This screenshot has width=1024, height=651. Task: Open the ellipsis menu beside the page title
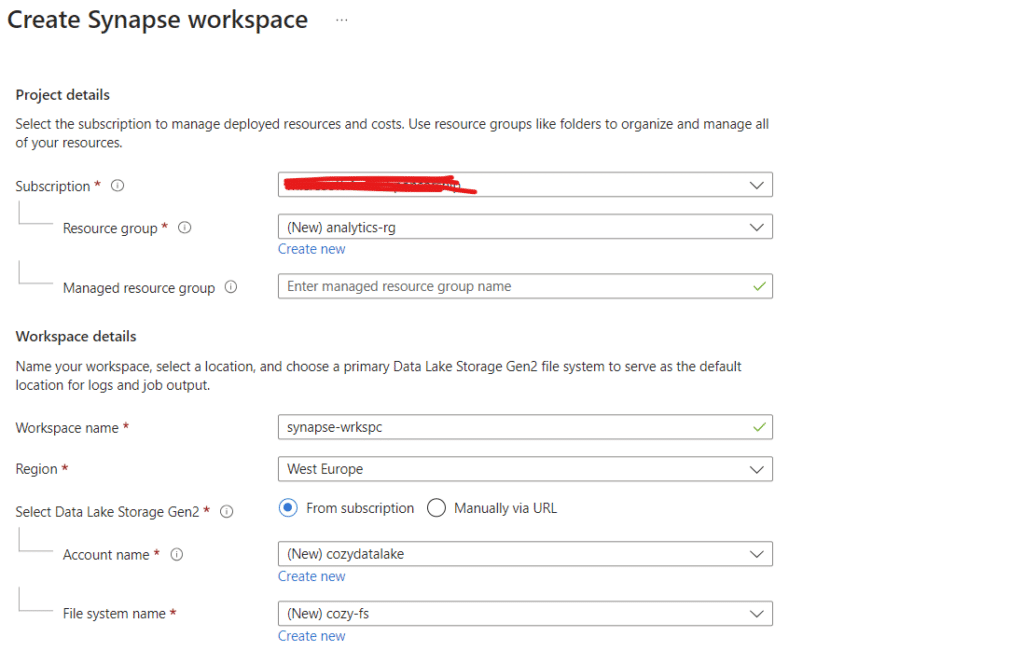341,20
